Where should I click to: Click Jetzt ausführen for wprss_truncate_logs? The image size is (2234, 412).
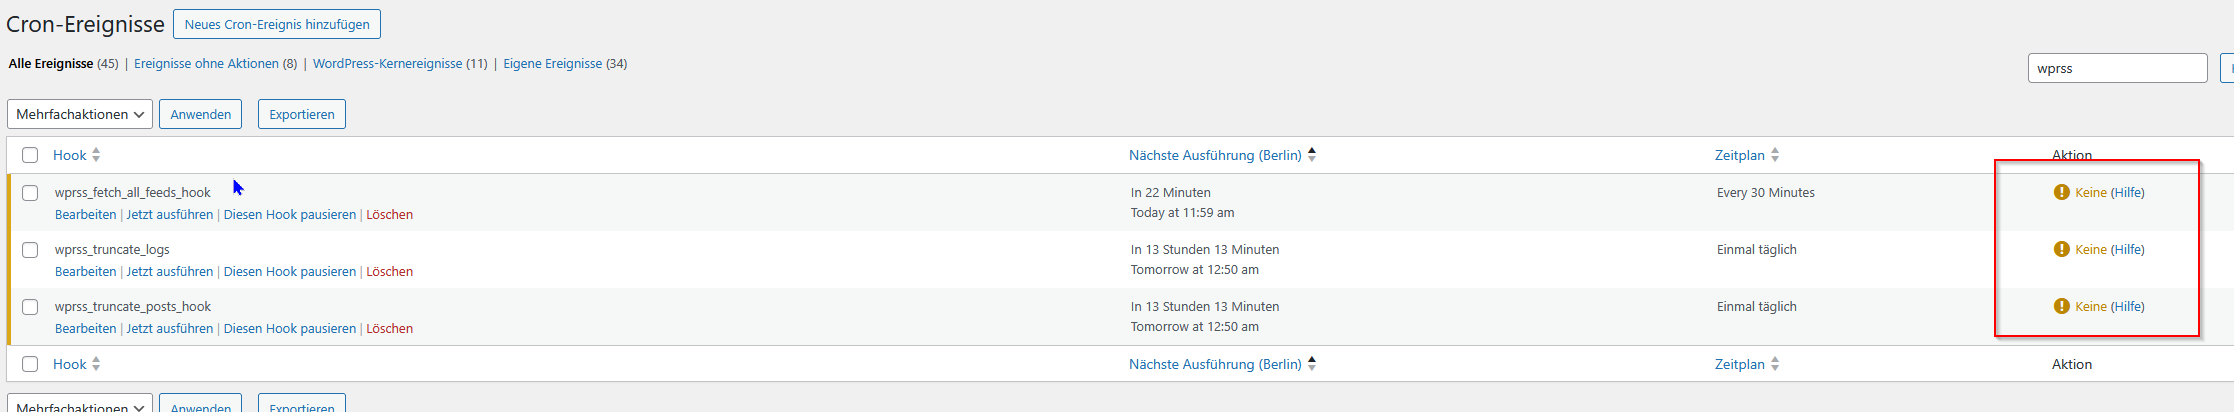170,272
